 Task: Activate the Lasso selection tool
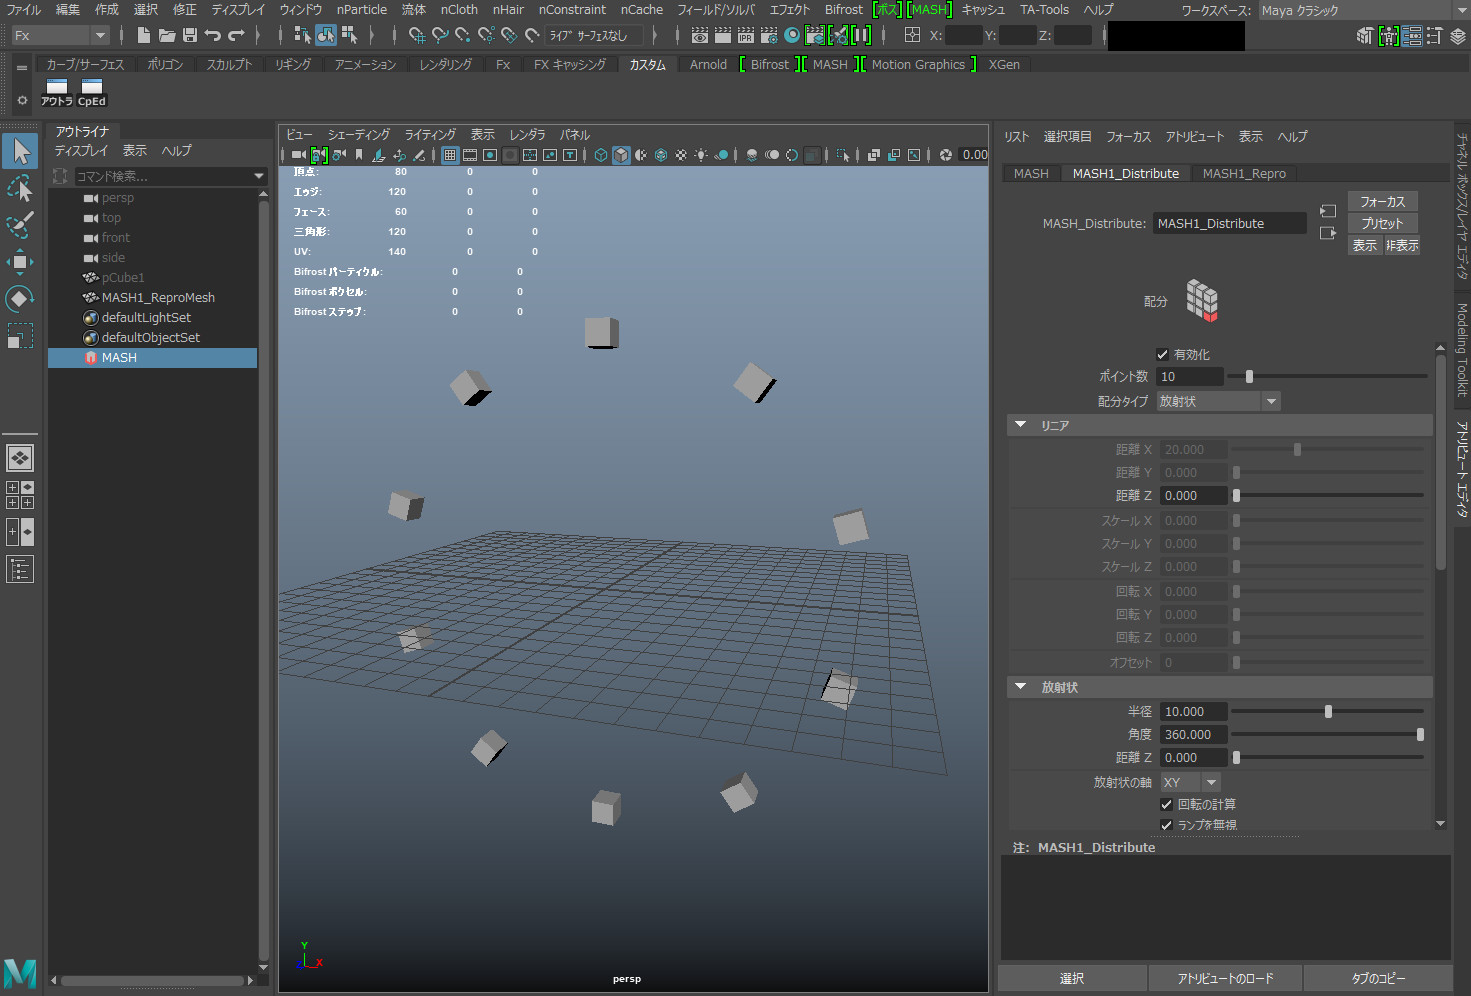pyautogui.click(x=20, y=188)
